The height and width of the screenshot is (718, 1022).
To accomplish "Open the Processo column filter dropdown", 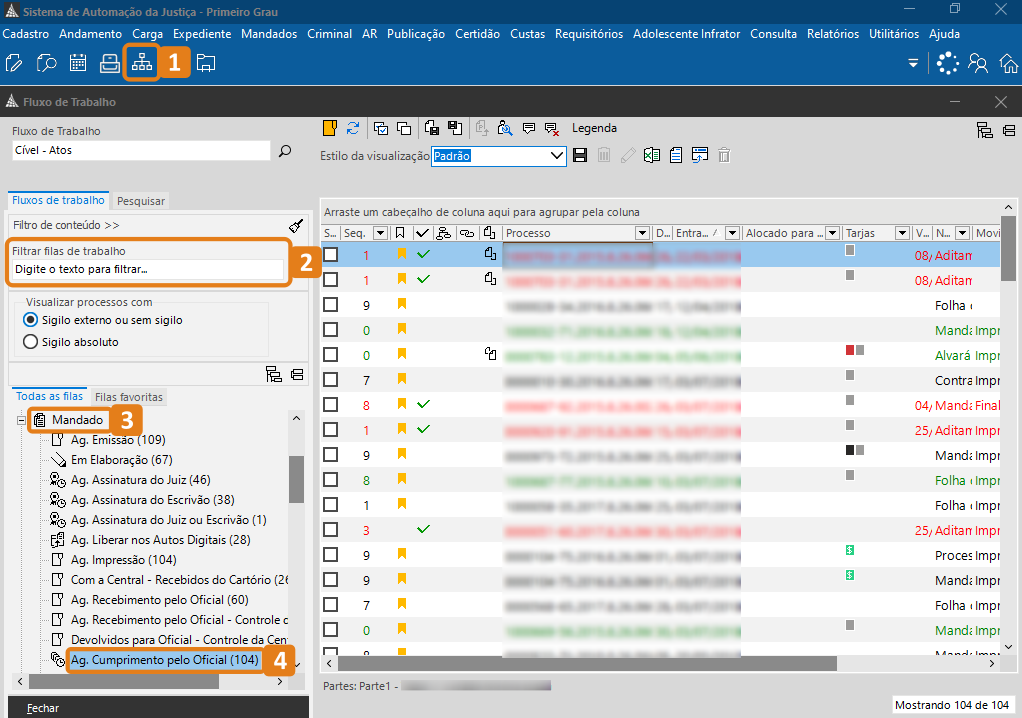I will (642, 233).
